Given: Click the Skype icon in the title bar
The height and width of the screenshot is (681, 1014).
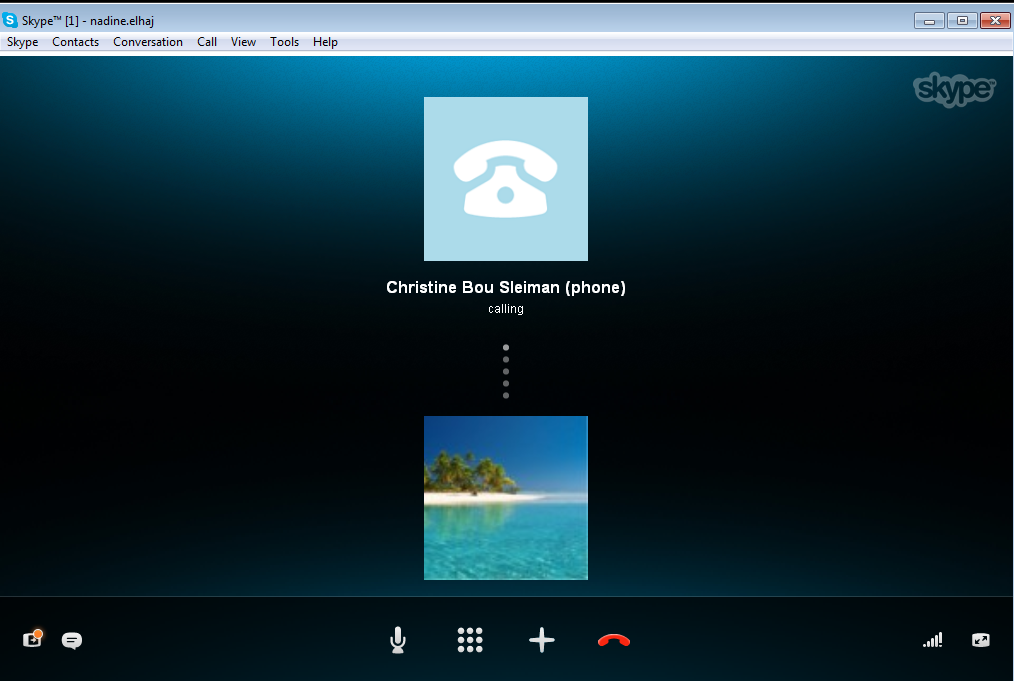Looking at the screenshot, I should tap(12, 20).
